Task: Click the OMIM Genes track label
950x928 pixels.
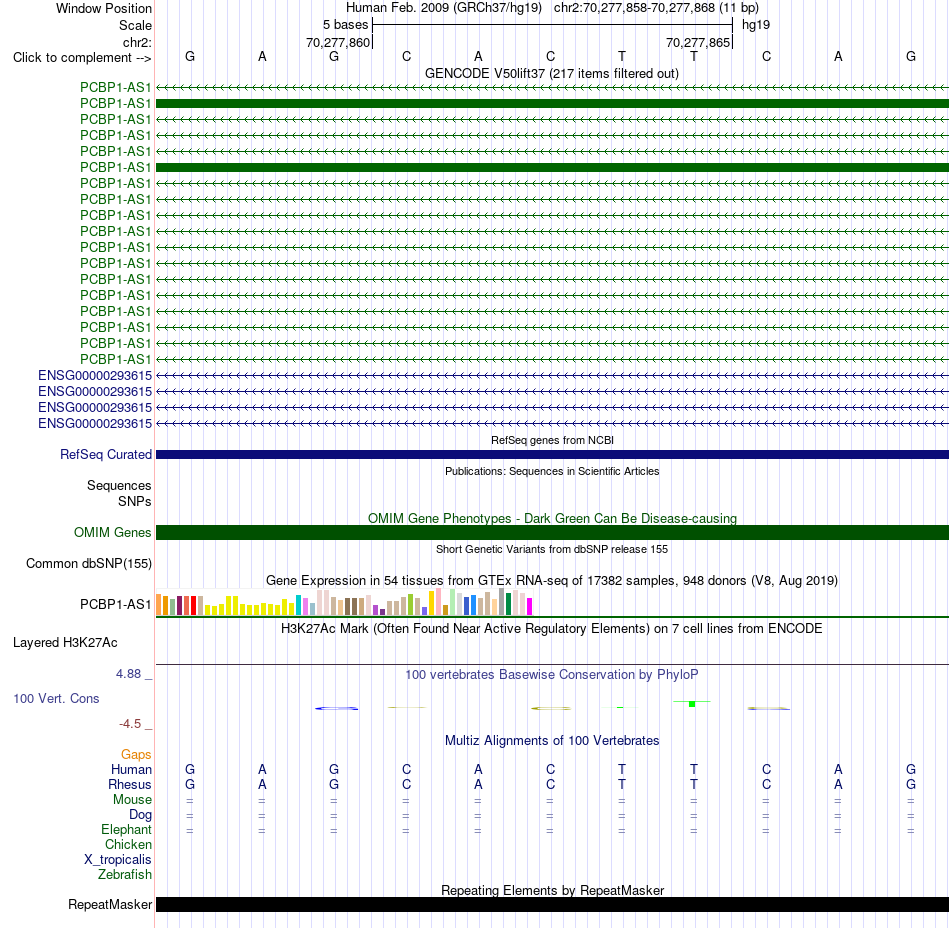Action: (113, 532)
